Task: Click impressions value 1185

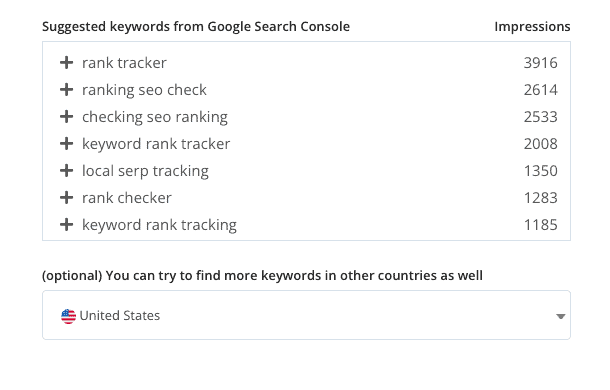Action: (x=540, y=225)
